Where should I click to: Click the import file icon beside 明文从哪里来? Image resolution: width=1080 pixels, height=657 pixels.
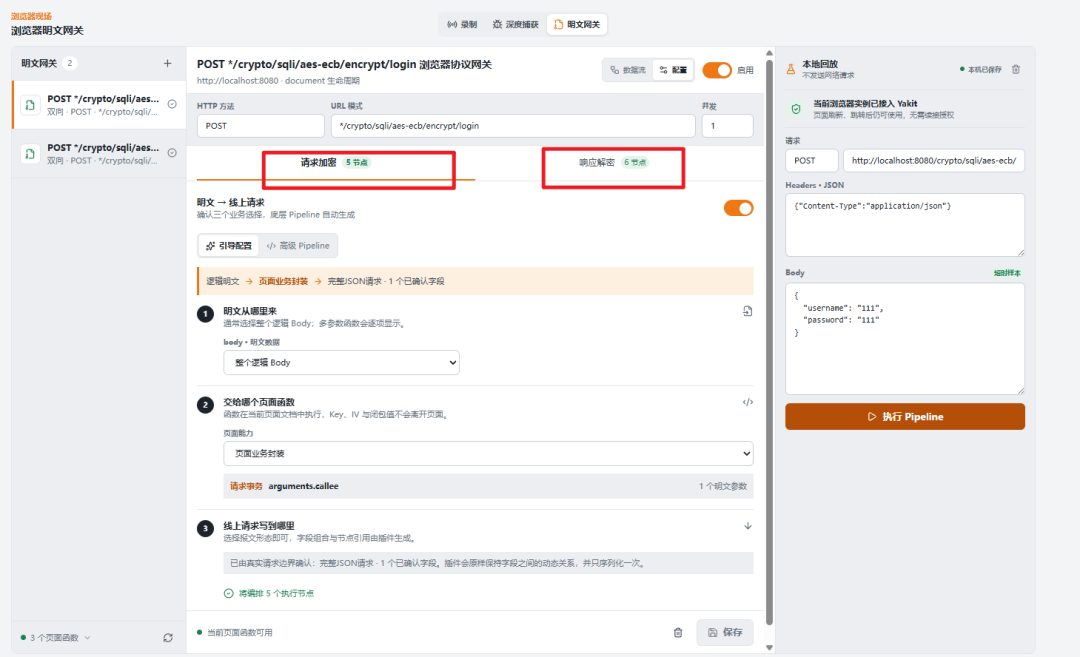(x=747, y=311)
